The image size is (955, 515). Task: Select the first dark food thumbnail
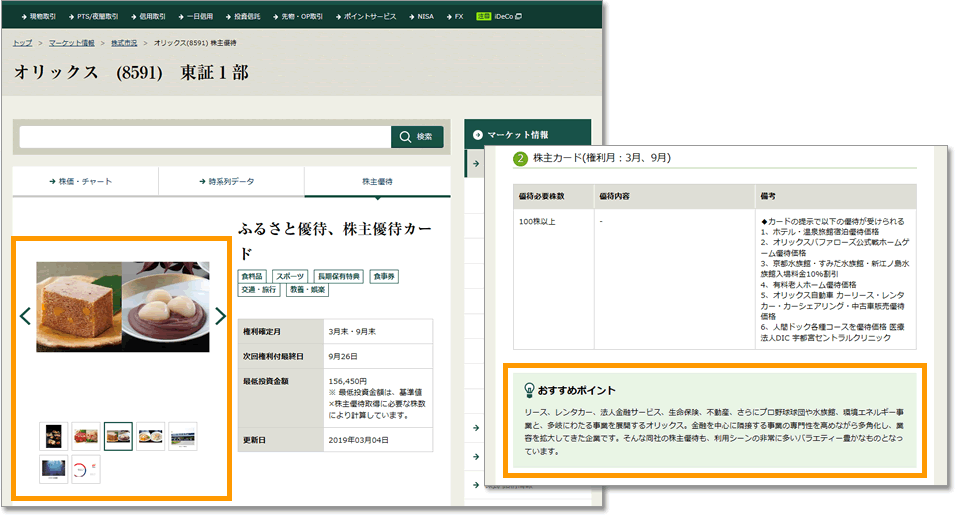pos(54,436)
